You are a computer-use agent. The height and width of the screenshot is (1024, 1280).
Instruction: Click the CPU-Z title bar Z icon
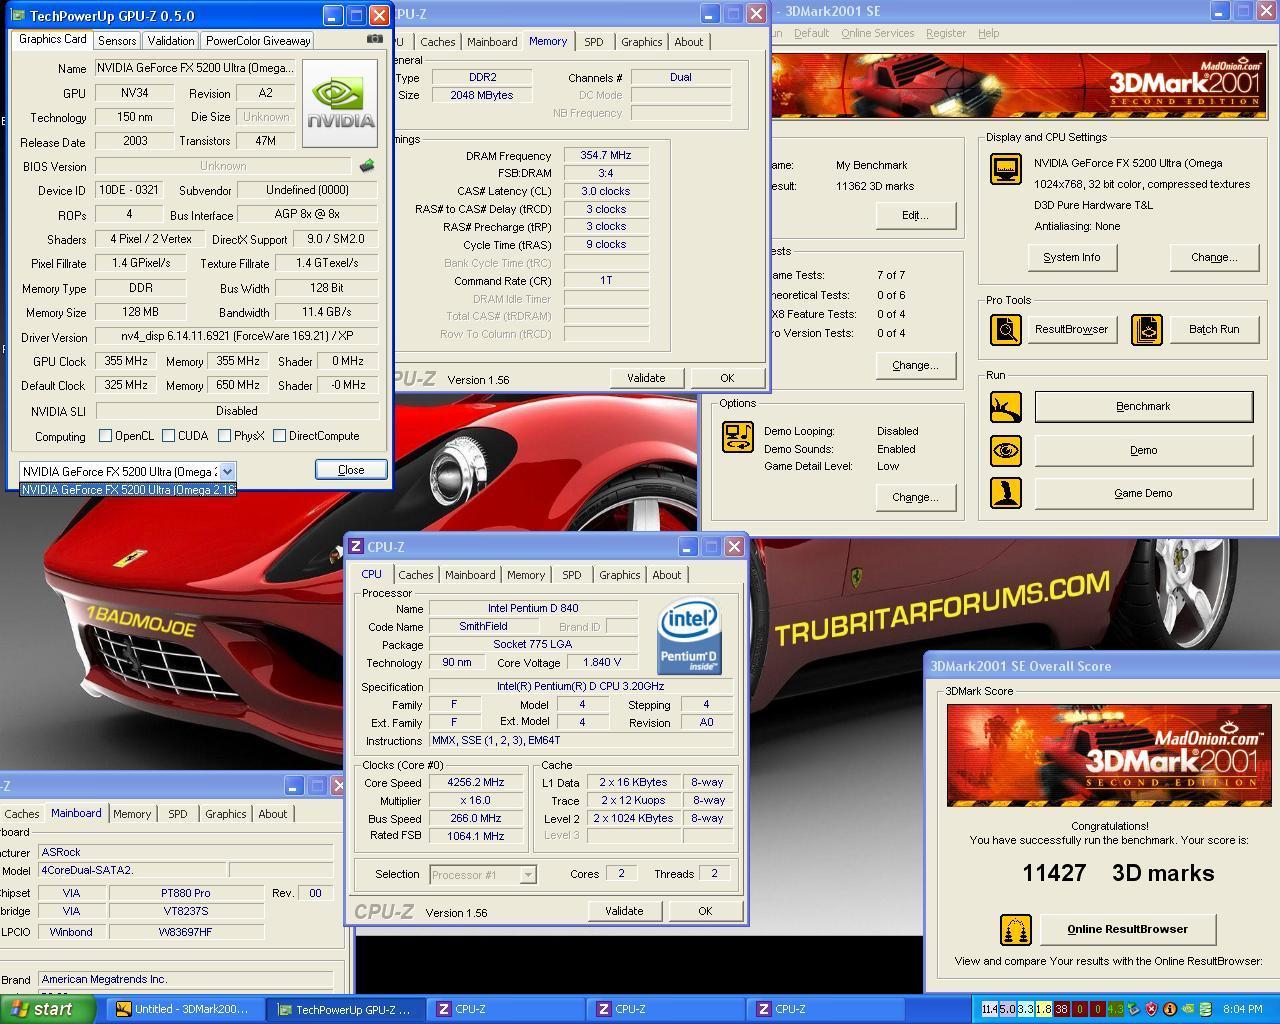pos(356,547)
